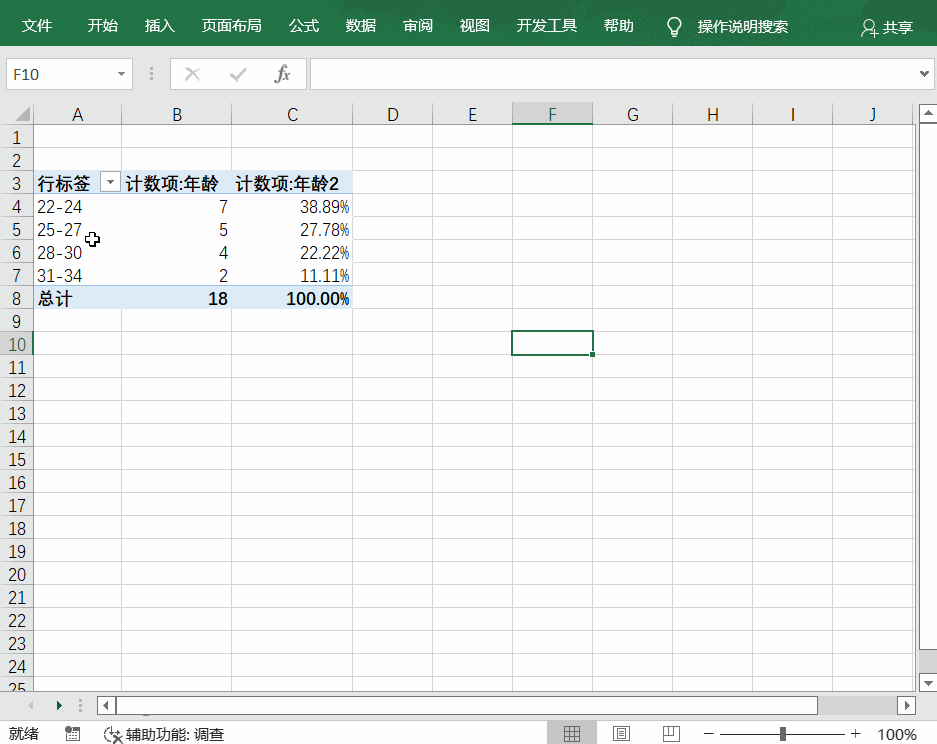937x744 pixels.
Task: Click the confirm checkmark formula button
Action: point(238,74)
